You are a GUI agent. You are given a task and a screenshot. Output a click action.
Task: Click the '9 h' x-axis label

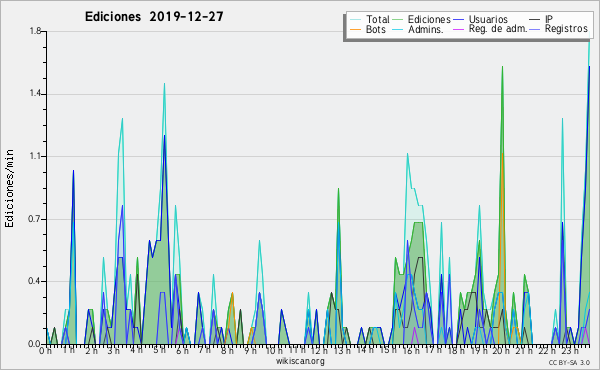[x=251, y=350]
